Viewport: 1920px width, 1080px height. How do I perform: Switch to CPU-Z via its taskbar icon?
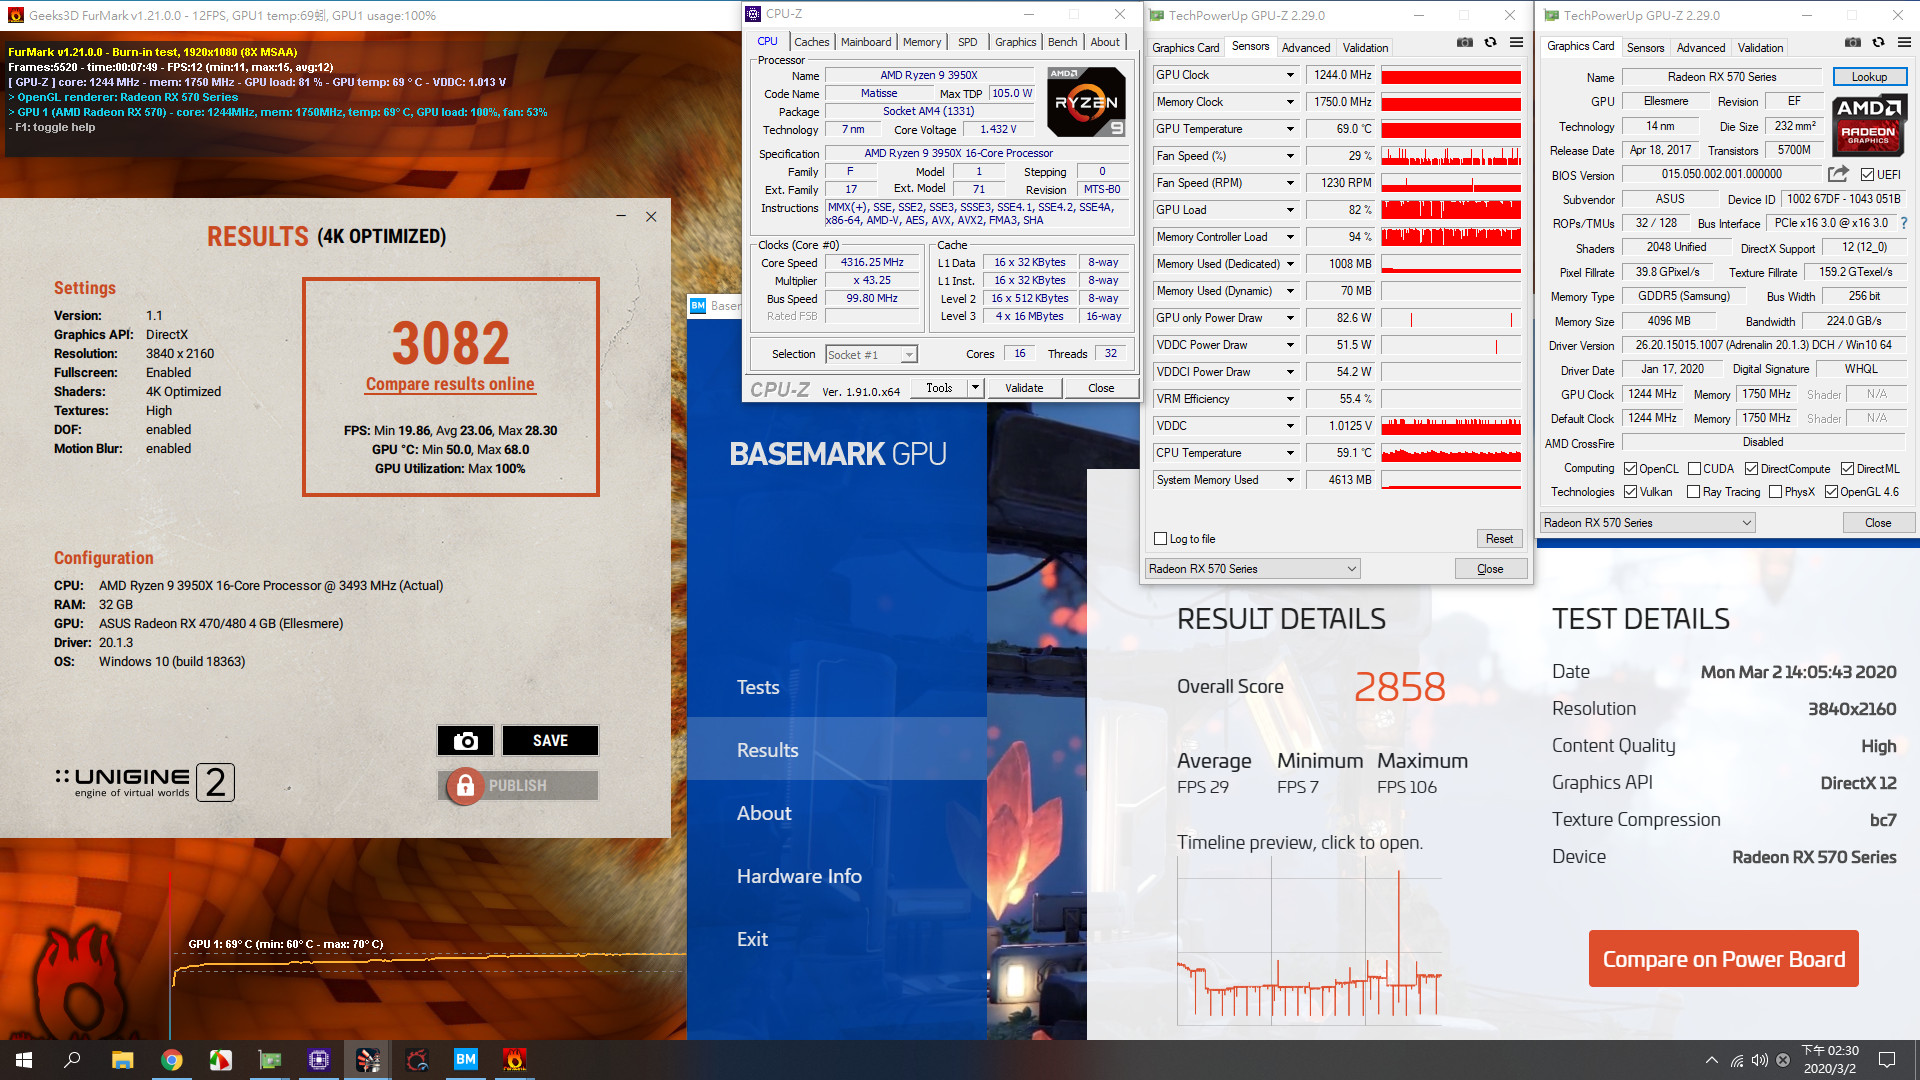pyautogui.click(x=319, y=1060)
